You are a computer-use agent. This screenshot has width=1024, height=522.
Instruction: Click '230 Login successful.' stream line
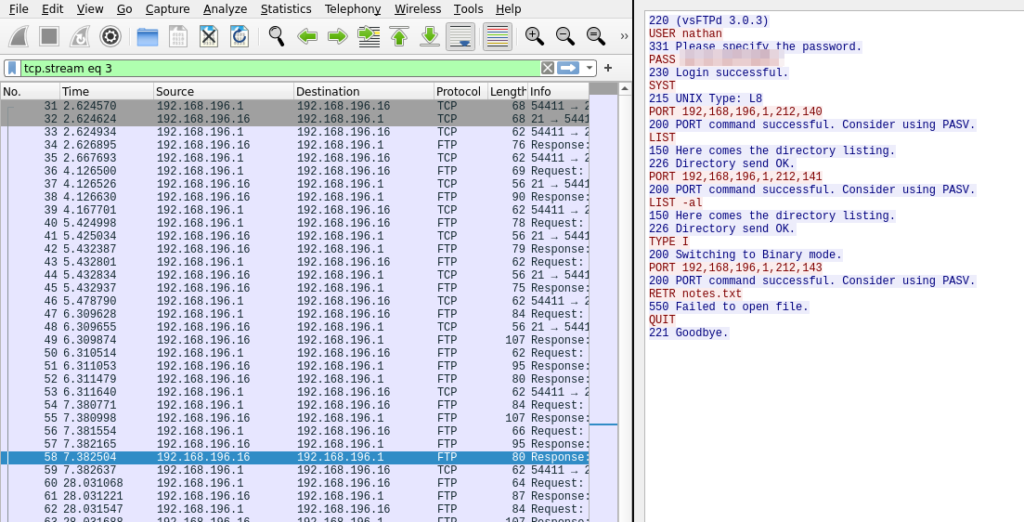click(x=718, y=73)
